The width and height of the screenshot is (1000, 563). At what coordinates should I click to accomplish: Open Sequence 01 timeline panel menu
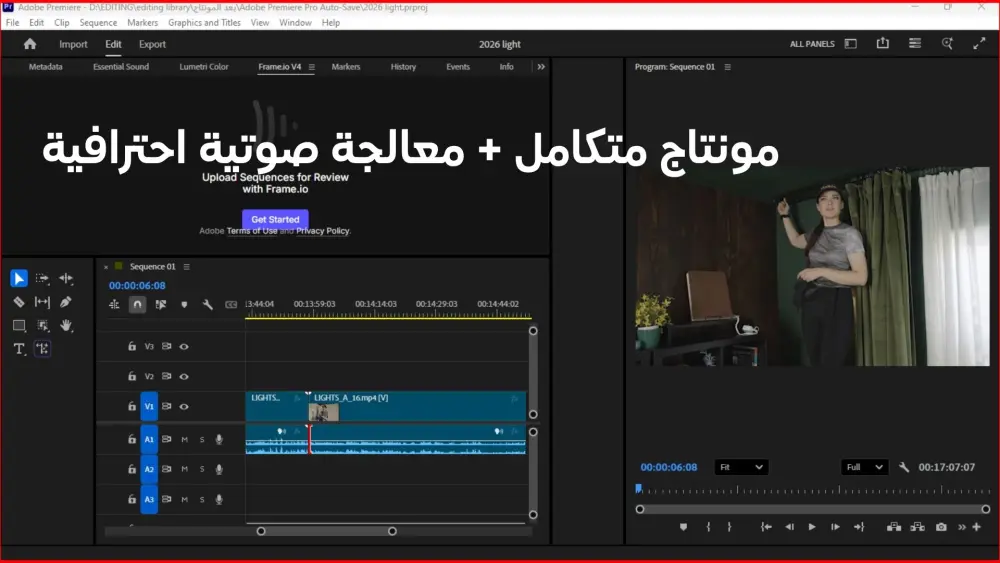(x=186, y=267)
